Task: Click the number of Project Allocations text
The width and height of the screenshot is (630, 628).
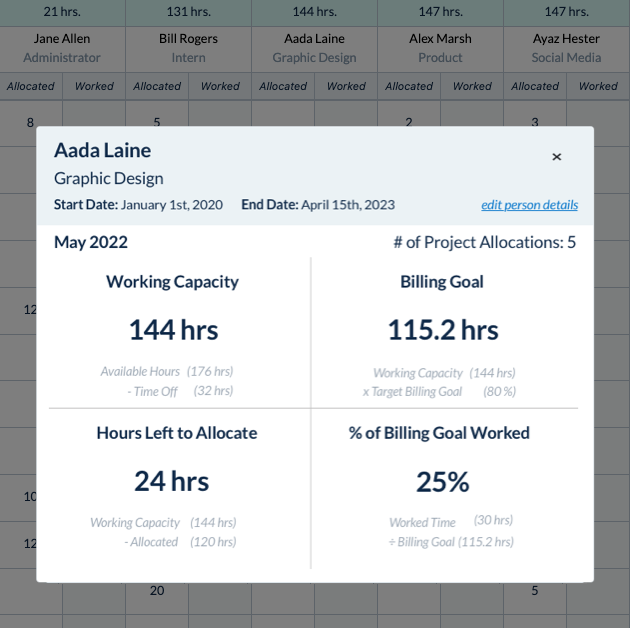Action: pos(485,242)
